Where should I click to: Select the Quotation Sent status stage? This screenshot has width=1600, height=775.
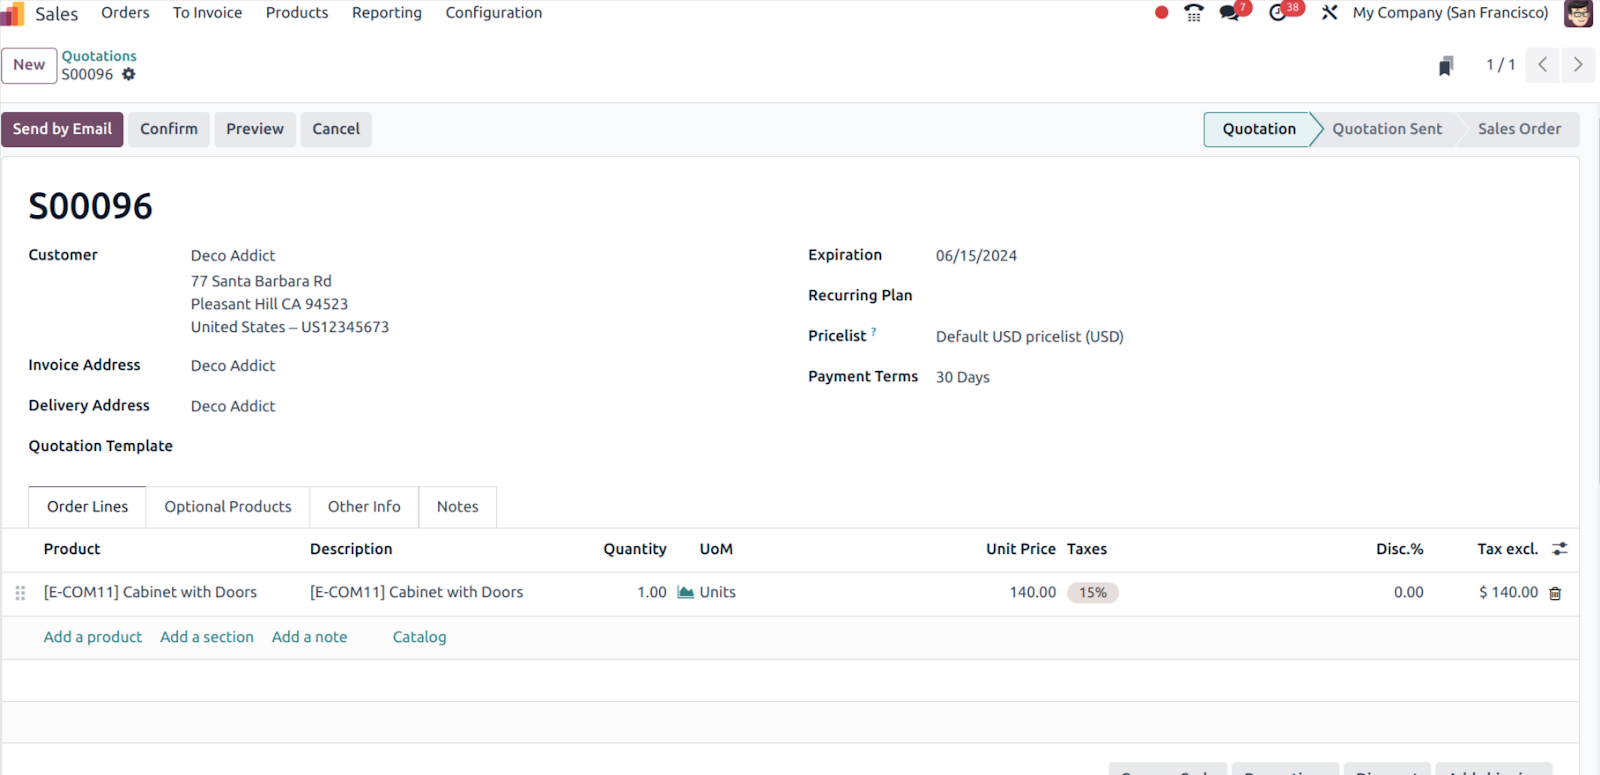[1387, 129]
